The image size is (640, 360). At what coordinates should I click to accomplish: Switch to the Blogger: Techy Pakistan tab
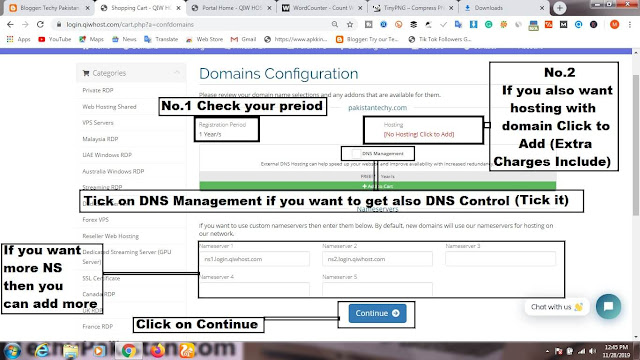click(x=49, y=8)
